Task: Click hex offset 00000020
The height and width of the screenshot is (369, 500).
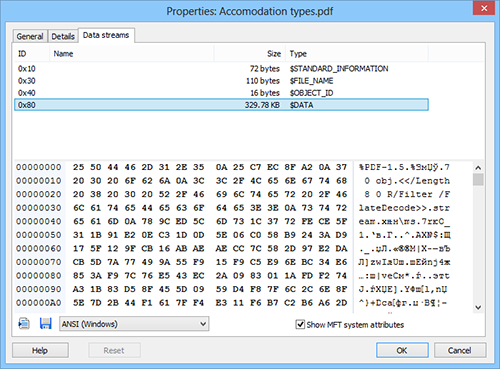Action: (x=39, y=194)
